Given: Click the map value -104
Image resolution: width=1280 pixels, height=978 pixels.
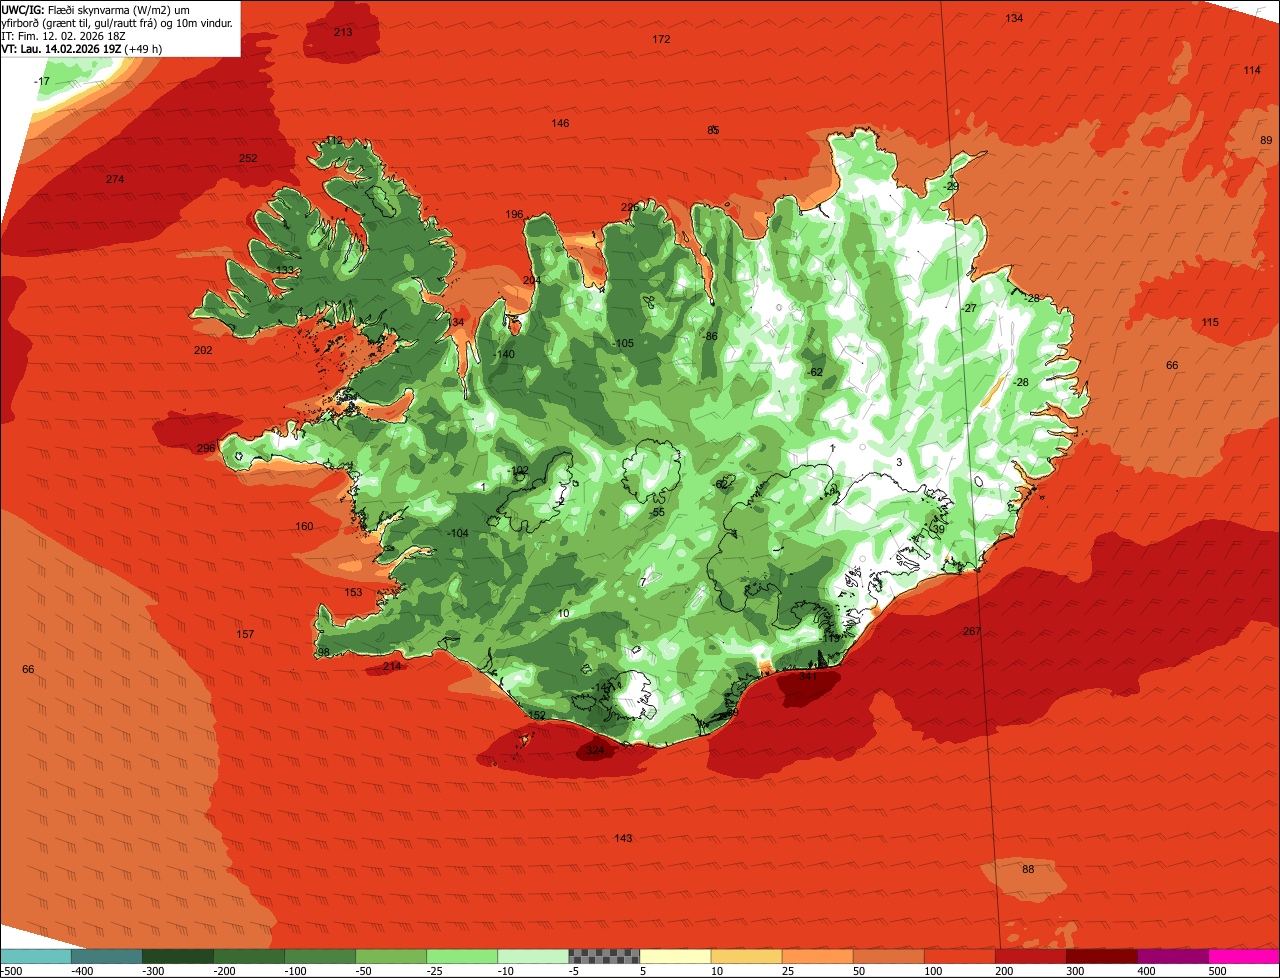Looking at the screenshot, I should [457, 533].
